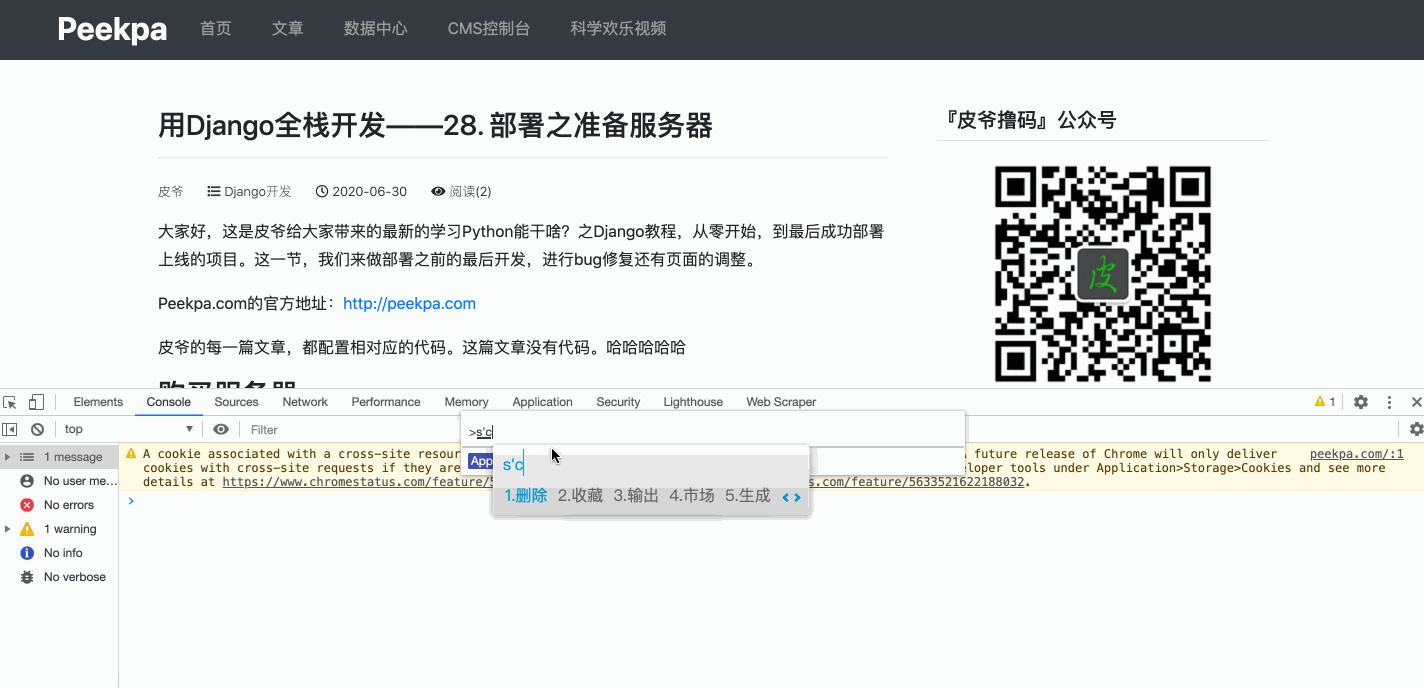Open DevTools settings gear icon
Screen dimensions: 1424x688
coord(1361,402)
